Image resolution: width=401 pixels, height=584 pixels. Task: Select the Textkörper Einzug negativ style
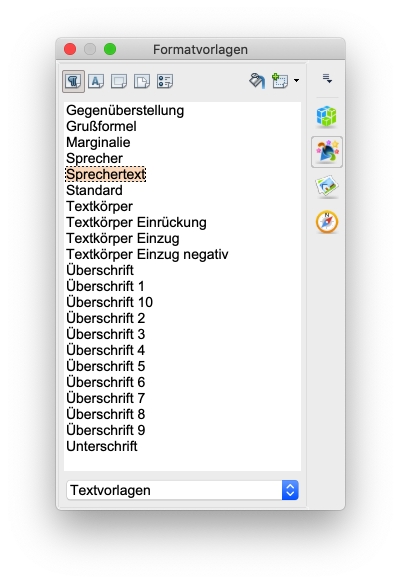click(x=147, y=254)
